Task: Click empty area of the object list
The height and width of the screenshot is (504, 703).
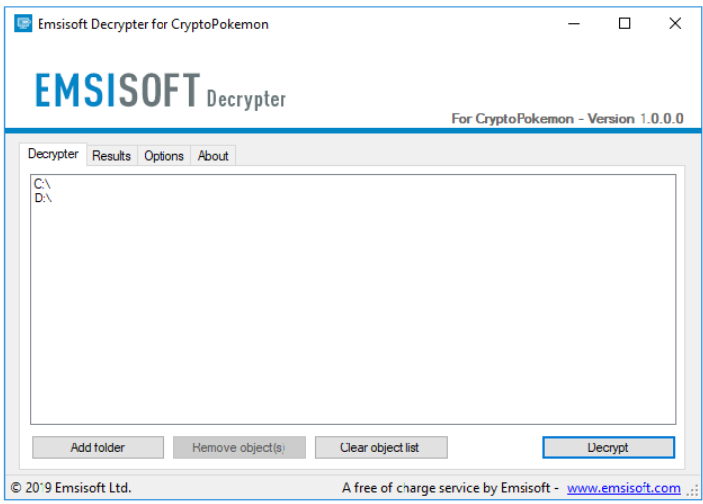Action: click(353, 314)
